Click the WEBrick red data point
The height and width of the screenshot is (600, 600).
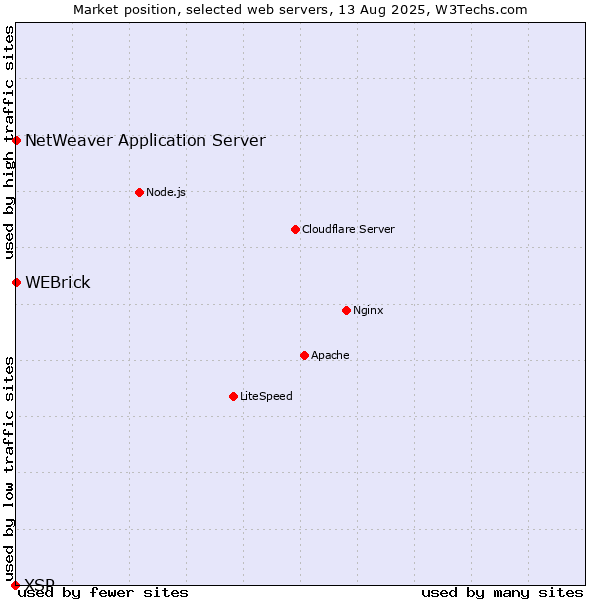point(16,283)
